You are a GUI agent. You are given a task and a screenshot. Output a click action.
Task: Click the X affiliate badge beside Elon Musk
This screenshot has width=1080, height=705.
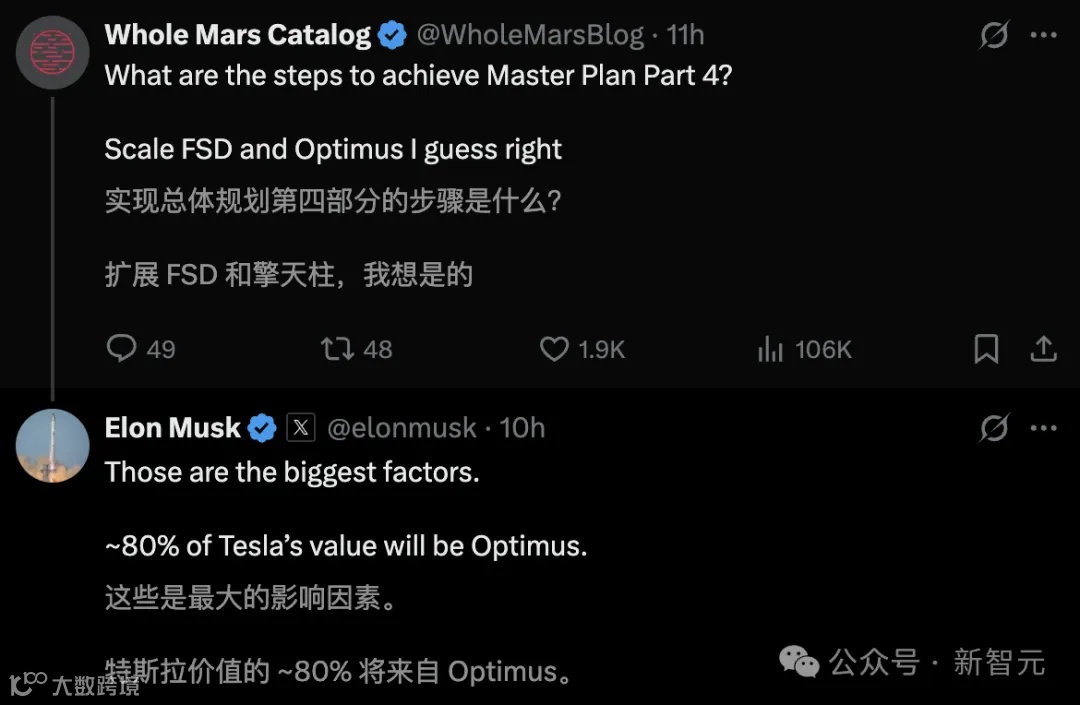(x=301, y=429)
